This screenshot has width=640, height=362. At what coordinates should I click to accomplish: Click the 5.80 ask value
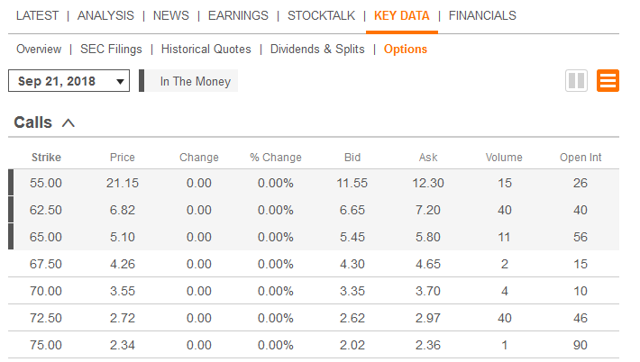point(428,237)
